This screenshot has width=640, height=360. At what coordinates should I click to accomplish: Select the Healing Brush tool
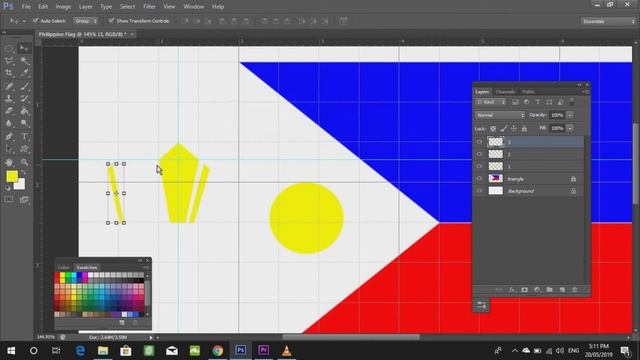pyautogui.click(x=9, y=86)
